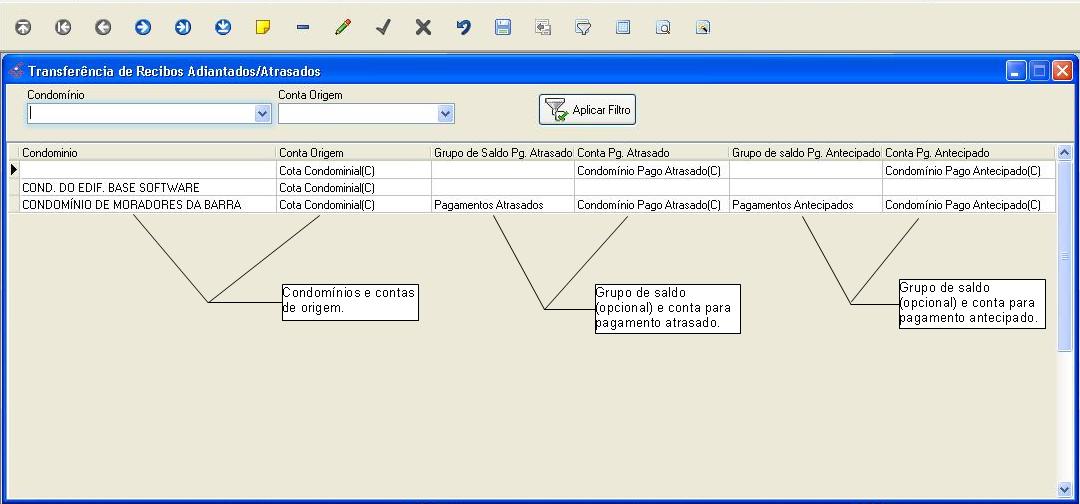
Task: Click the funnel filter toolbar icon
Action: 583,28
